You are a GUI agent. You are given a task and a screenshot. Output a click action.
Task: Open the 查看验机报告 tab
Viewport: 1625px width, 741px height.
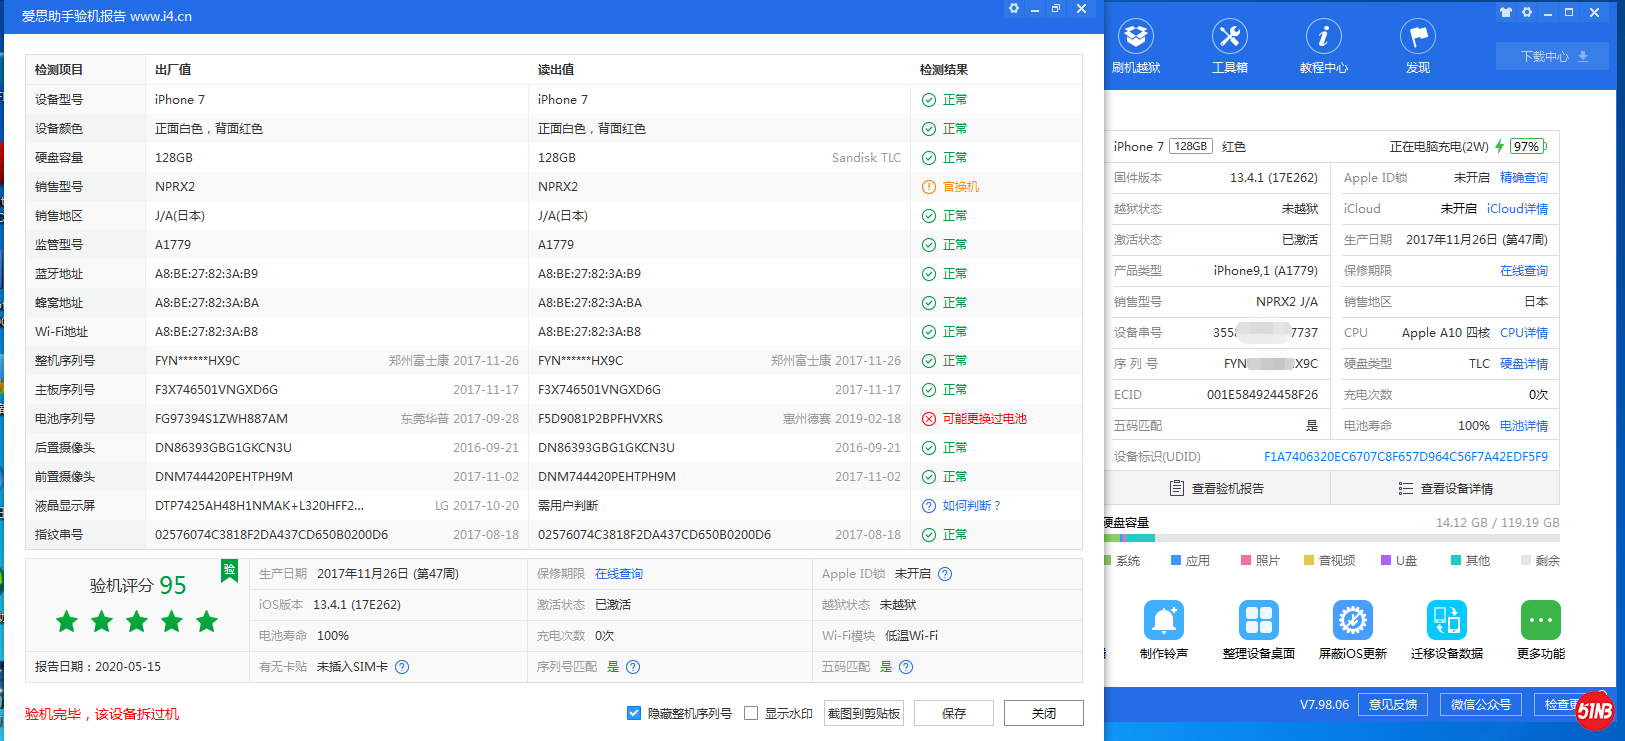point(1217,489)
